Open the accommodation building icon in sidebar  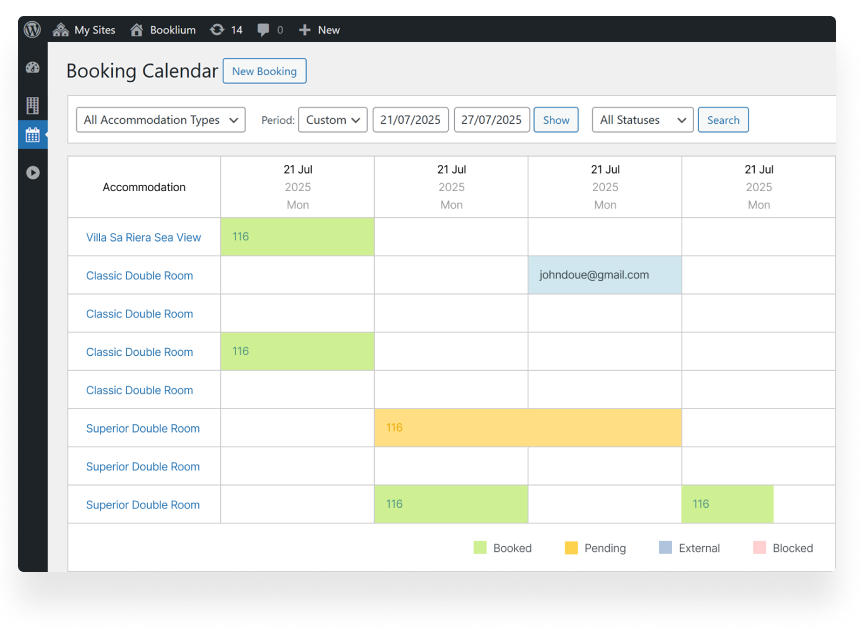(33, 105)
